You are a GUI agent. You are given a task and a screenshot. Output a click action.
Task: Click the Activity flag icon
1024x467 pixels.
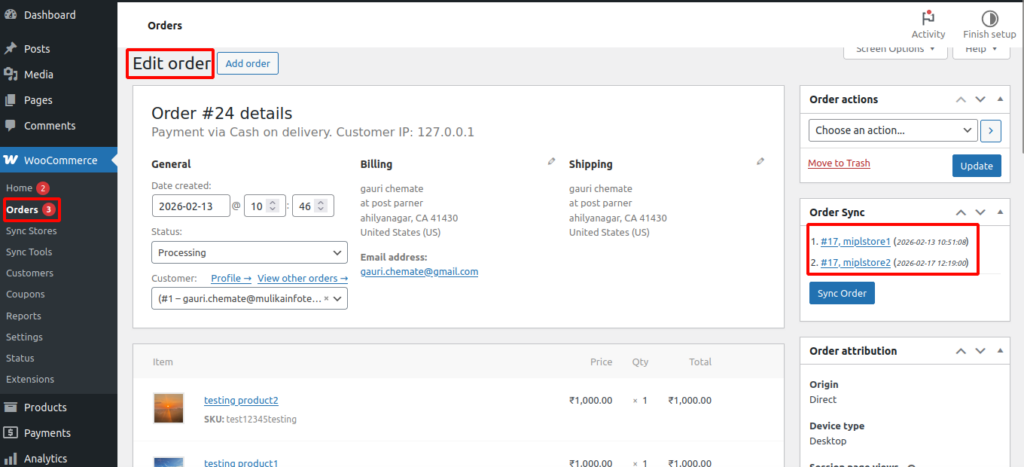coord(928,18)
